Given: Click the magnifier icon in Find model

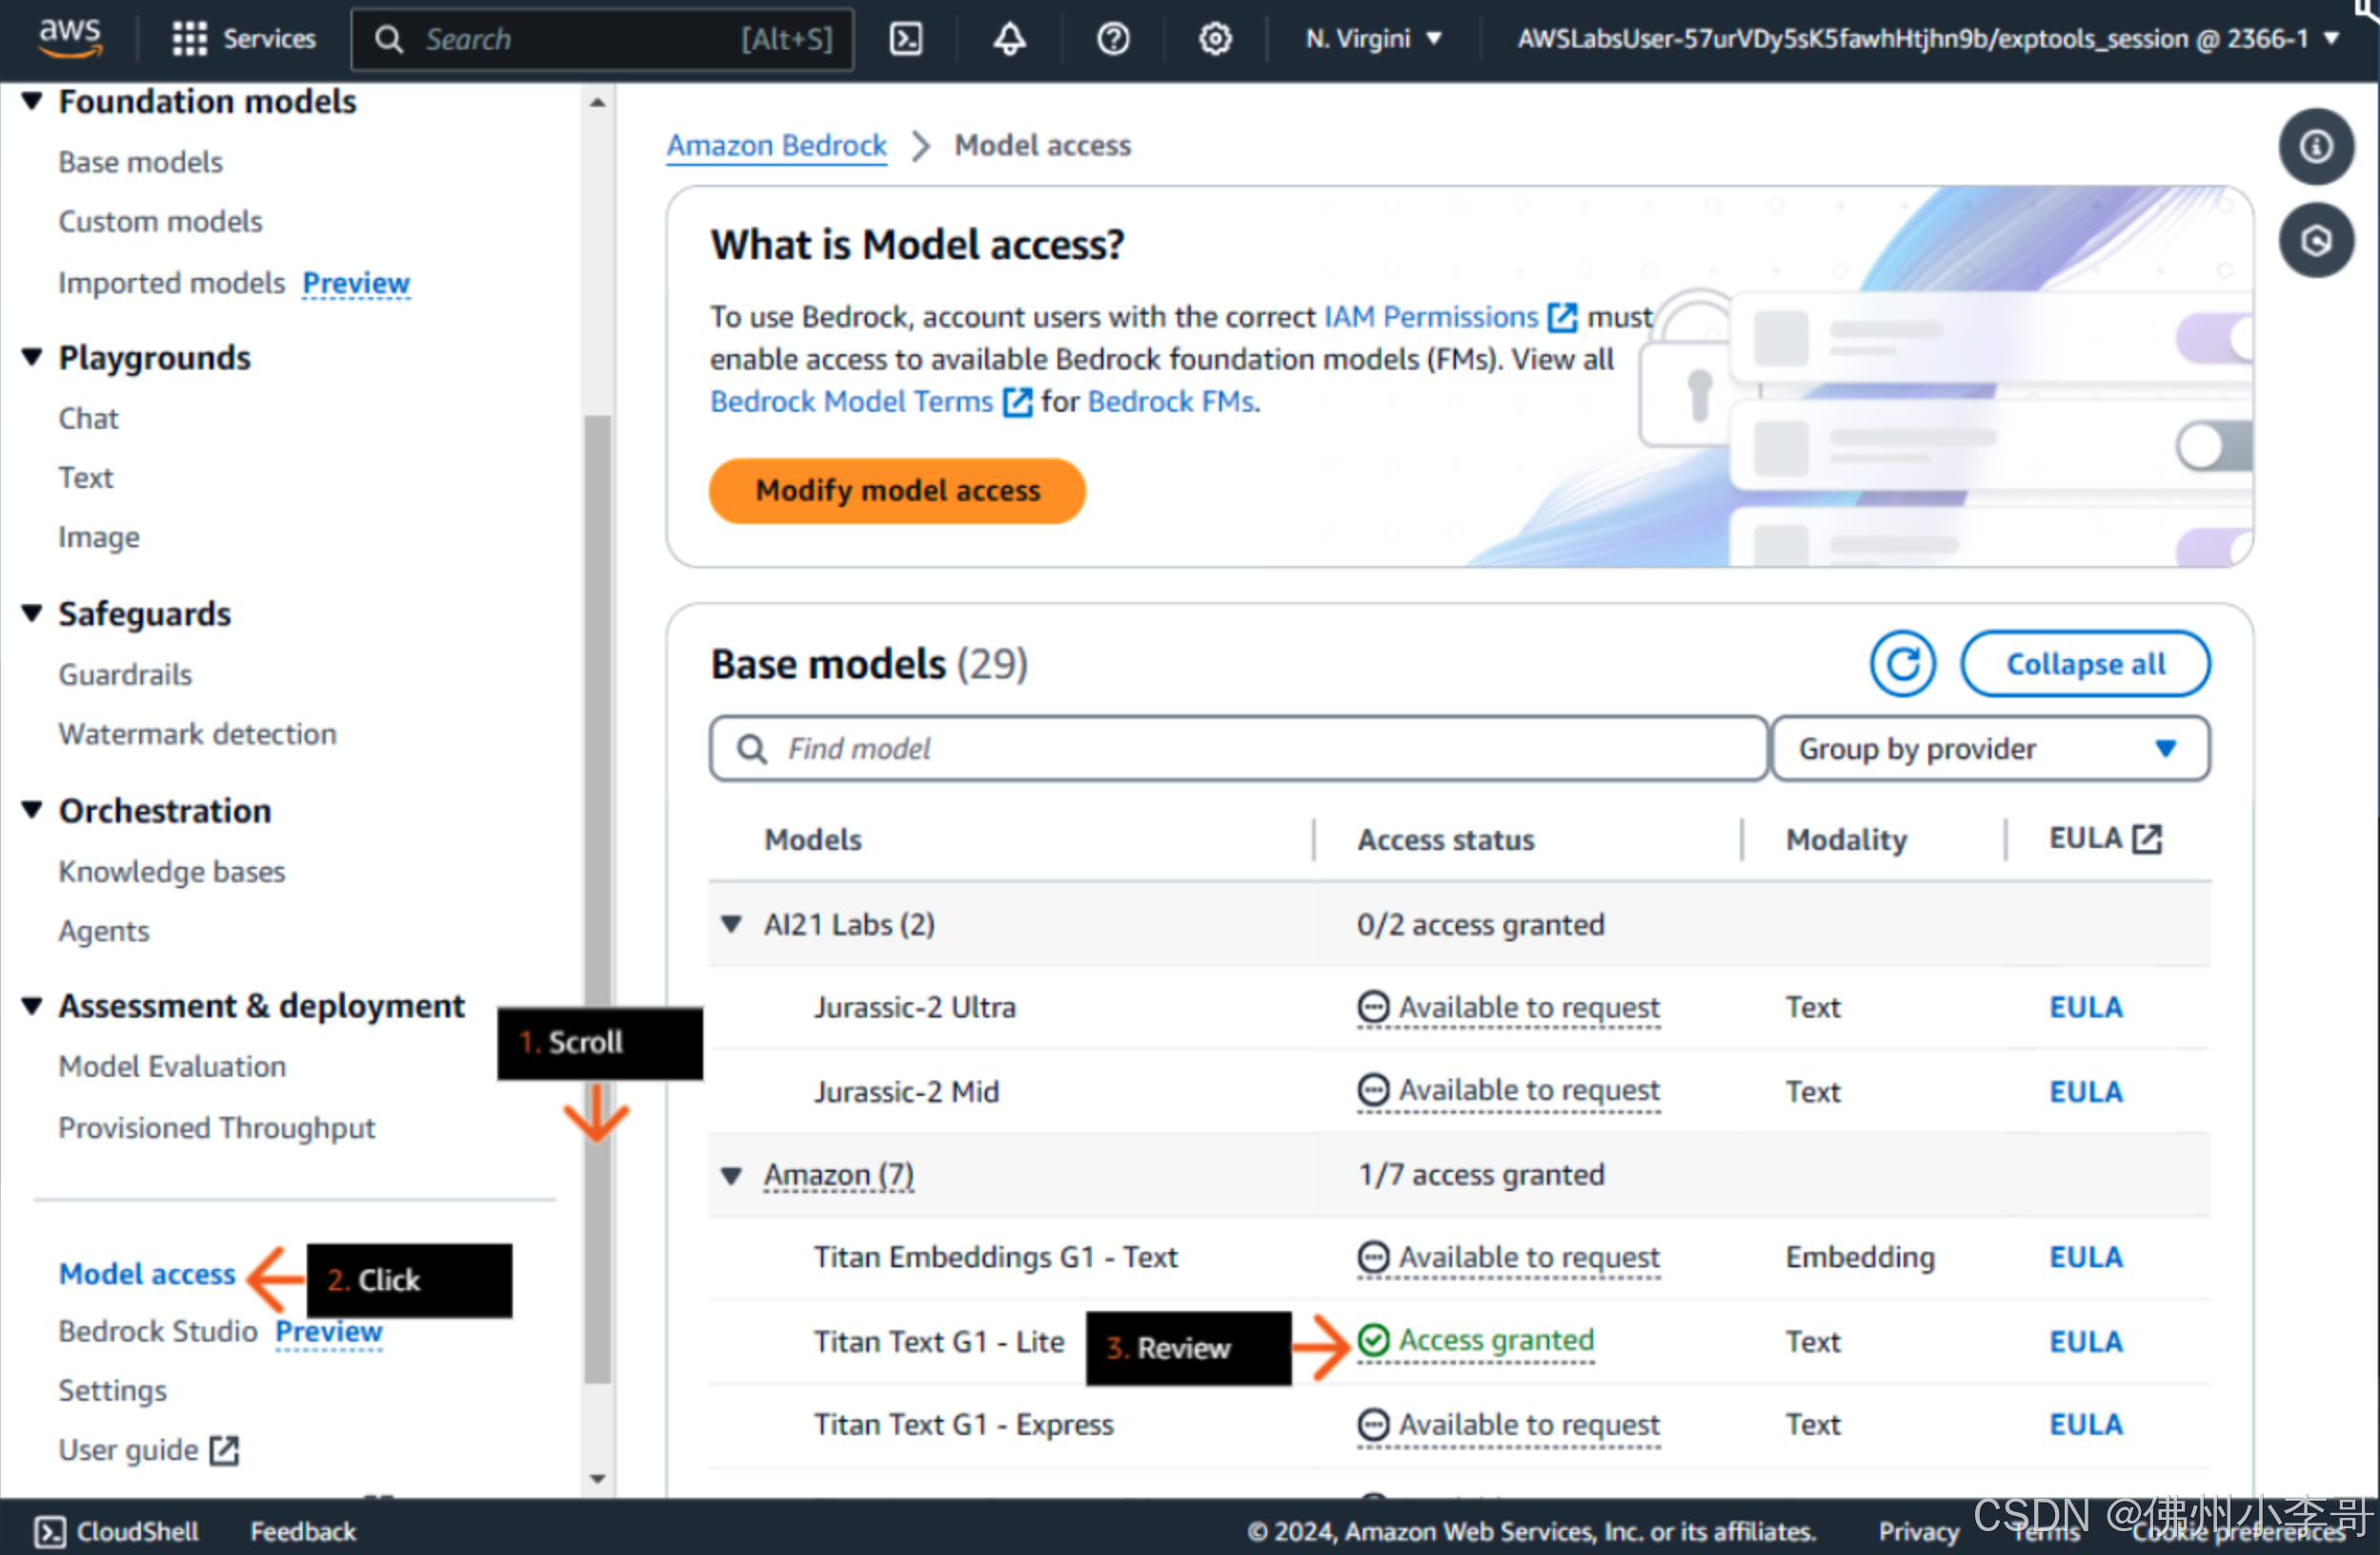Looking at the screenshot, I should click(x=752, y=748).
